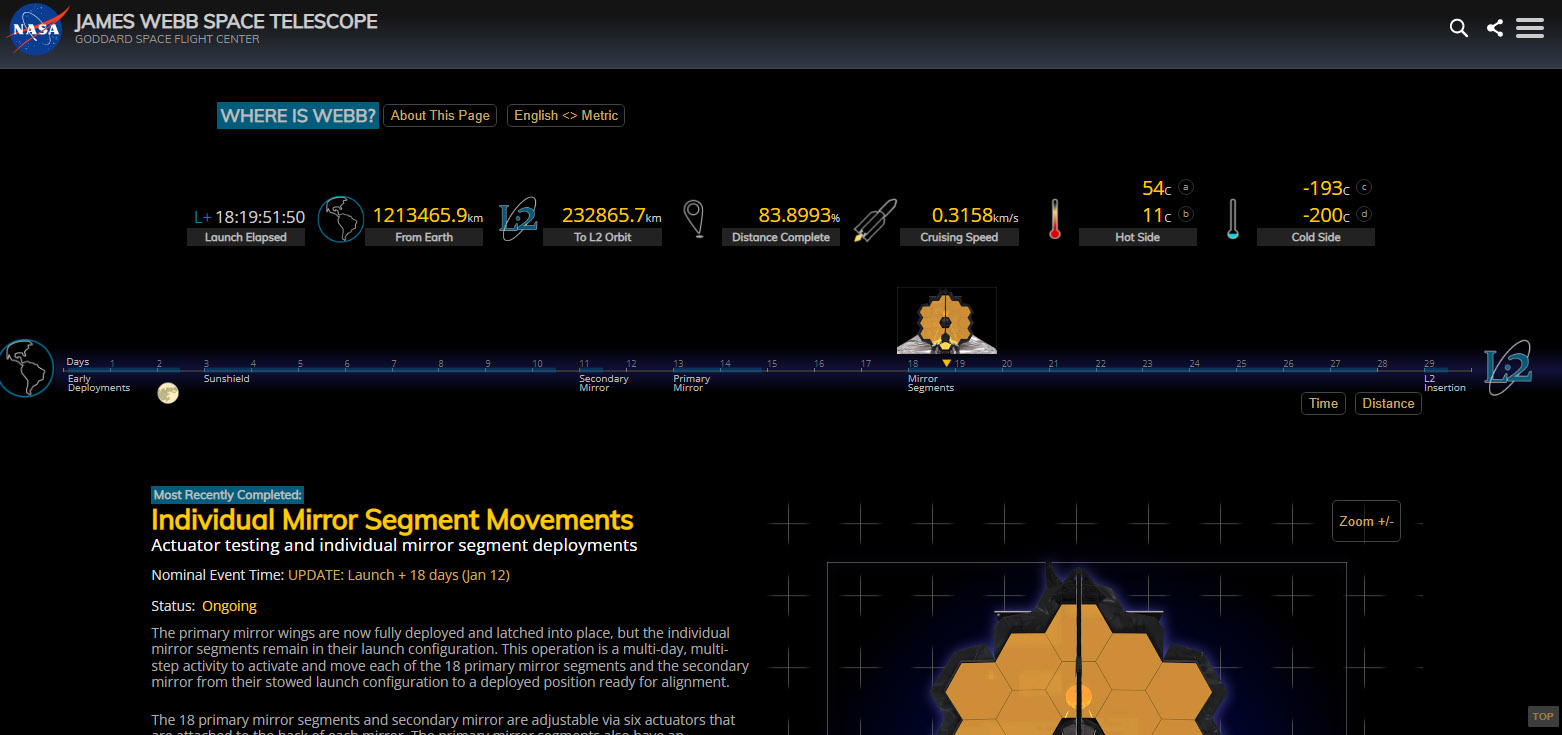
Task: Click hot side sensor marker a
Action: (x=1186, y=187)
